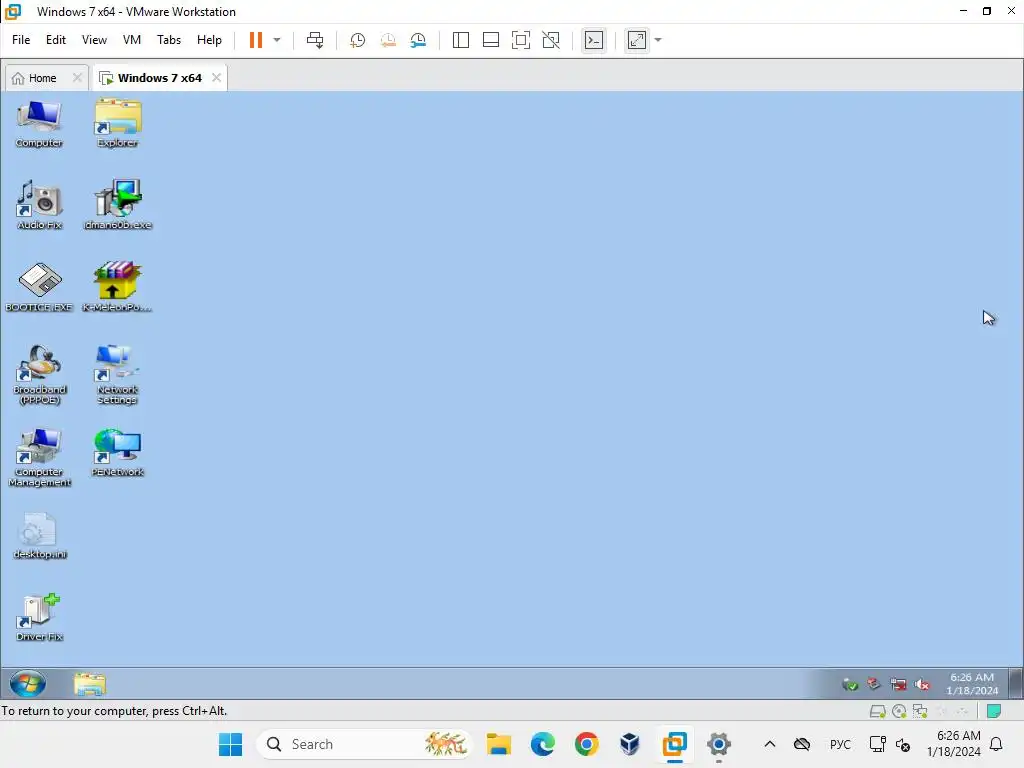The width and height of the screenshot is (1024, 768).
Task: Open the Windows 7 Start orb
Action: tap(27, 684)
